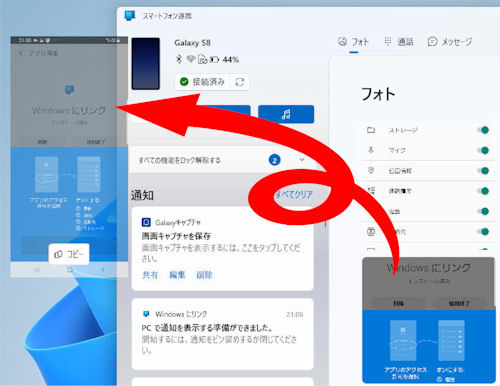The width and height of the screenshot is (500, 386).
Task: Click the battery icon beside 44%
Action: [214, 60]
